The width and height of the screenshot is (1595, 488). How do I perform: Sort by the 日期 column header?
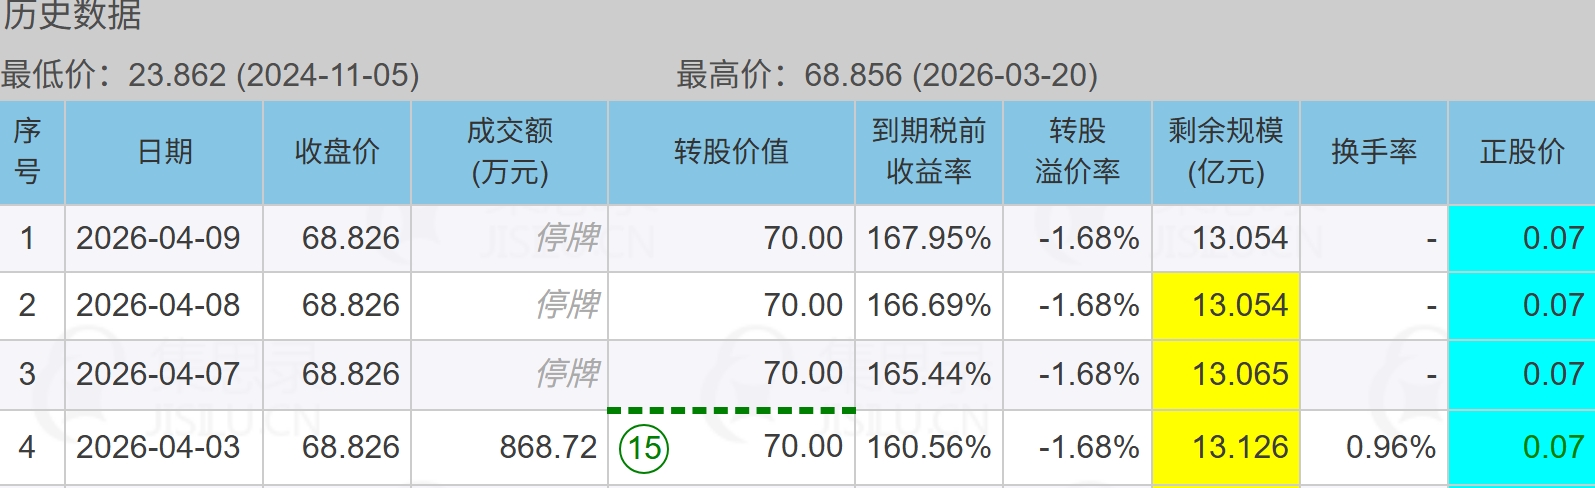[x=165, y=152]
